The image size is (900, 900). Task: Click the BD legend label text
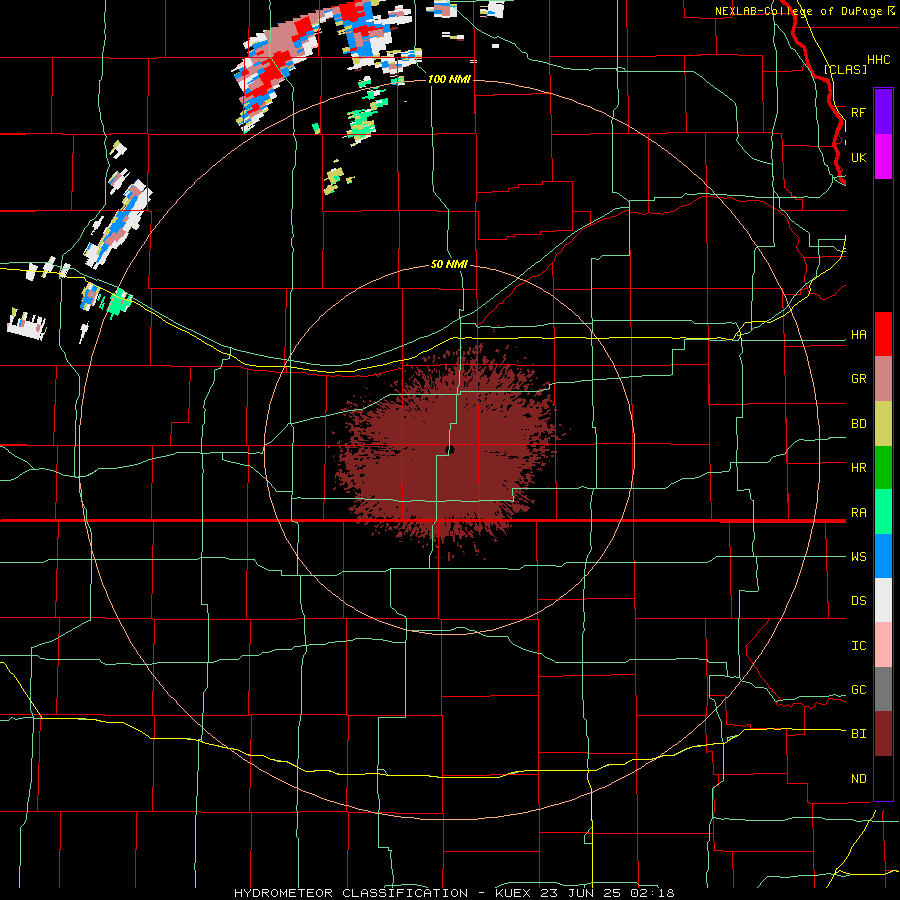pos(859,424)
